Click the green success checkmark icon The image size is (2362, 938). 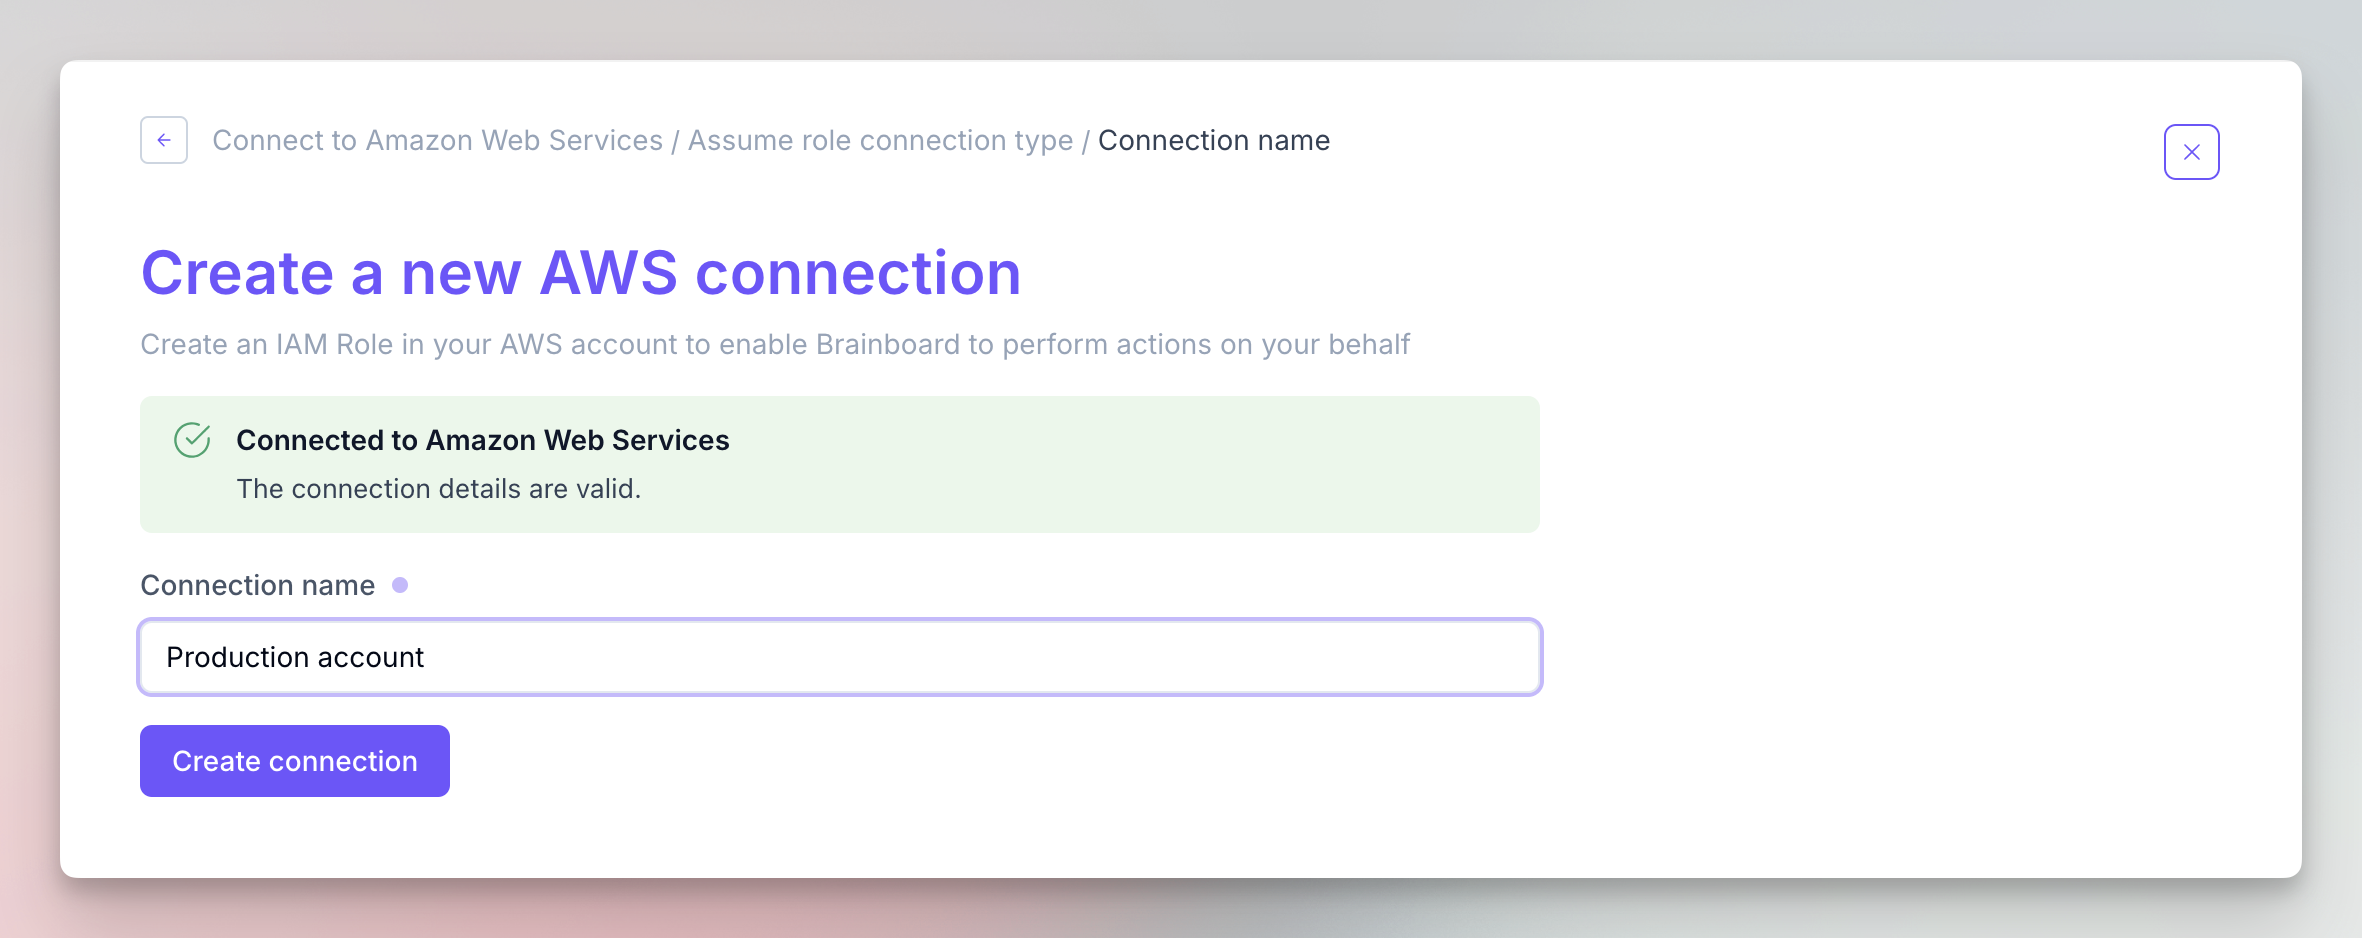click(192, 440)
